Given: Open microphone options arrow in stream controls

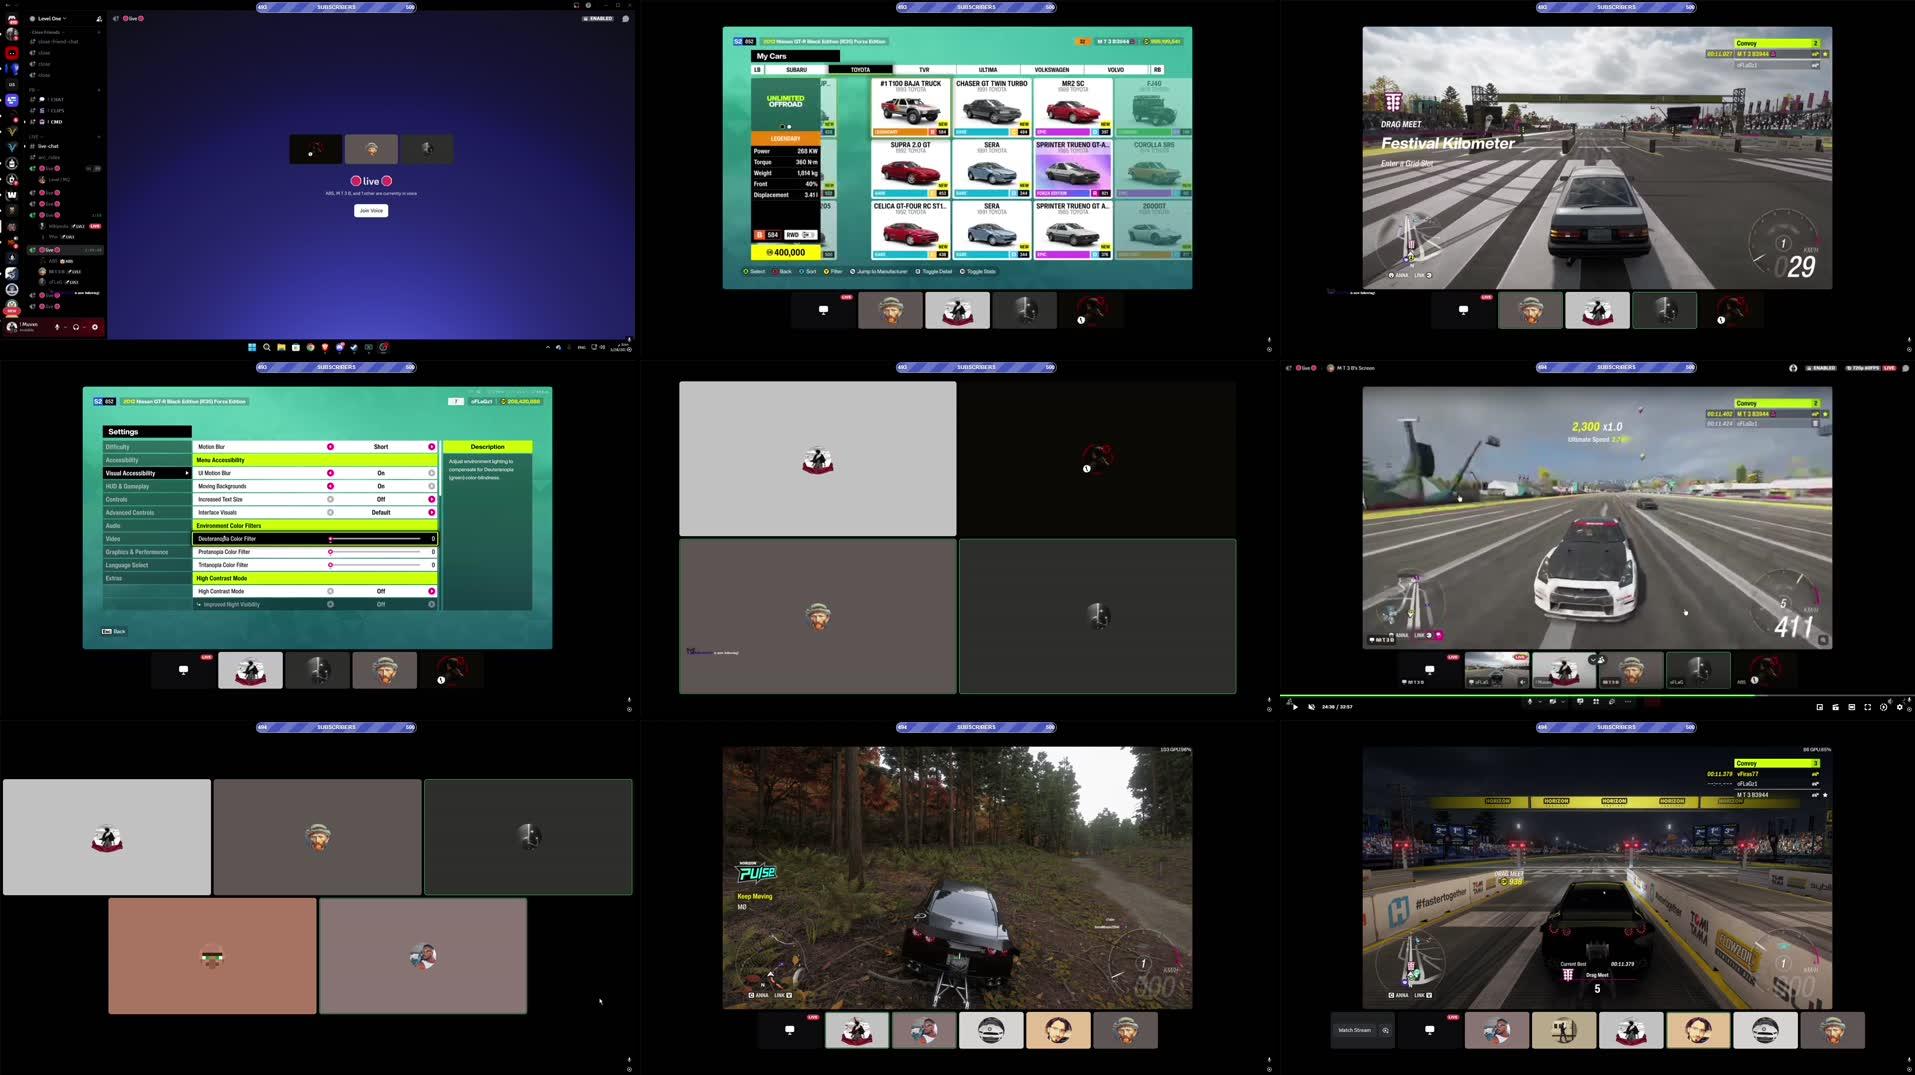Looking at the screenshot, I should [x=1540, y=702].
